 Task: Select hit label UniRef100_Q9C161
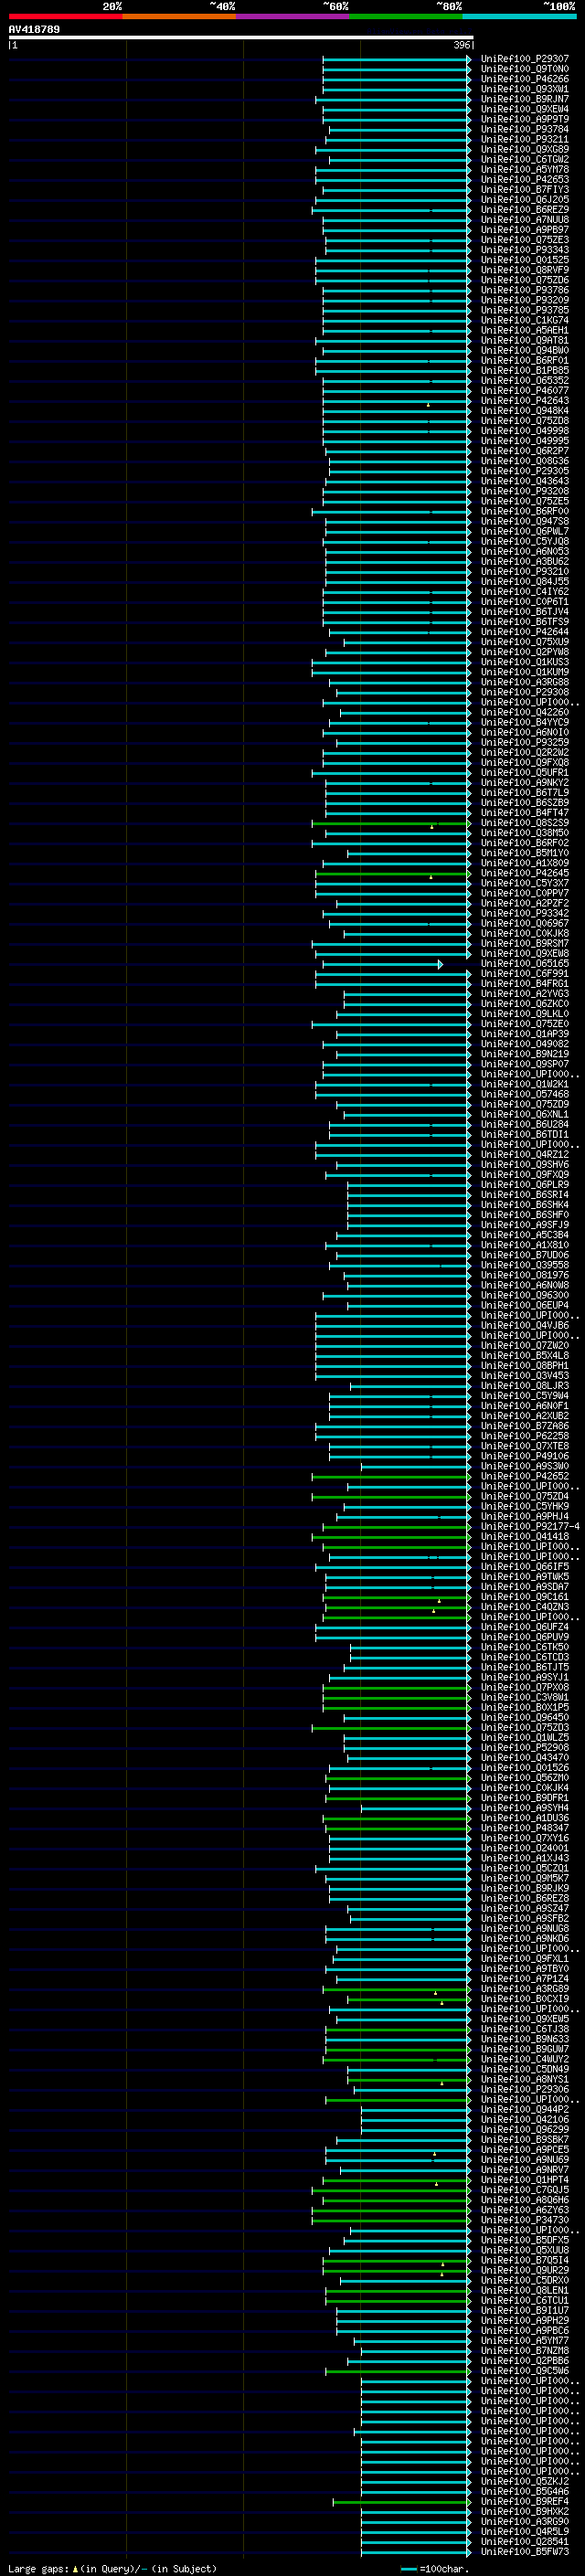click(525, 1597)
